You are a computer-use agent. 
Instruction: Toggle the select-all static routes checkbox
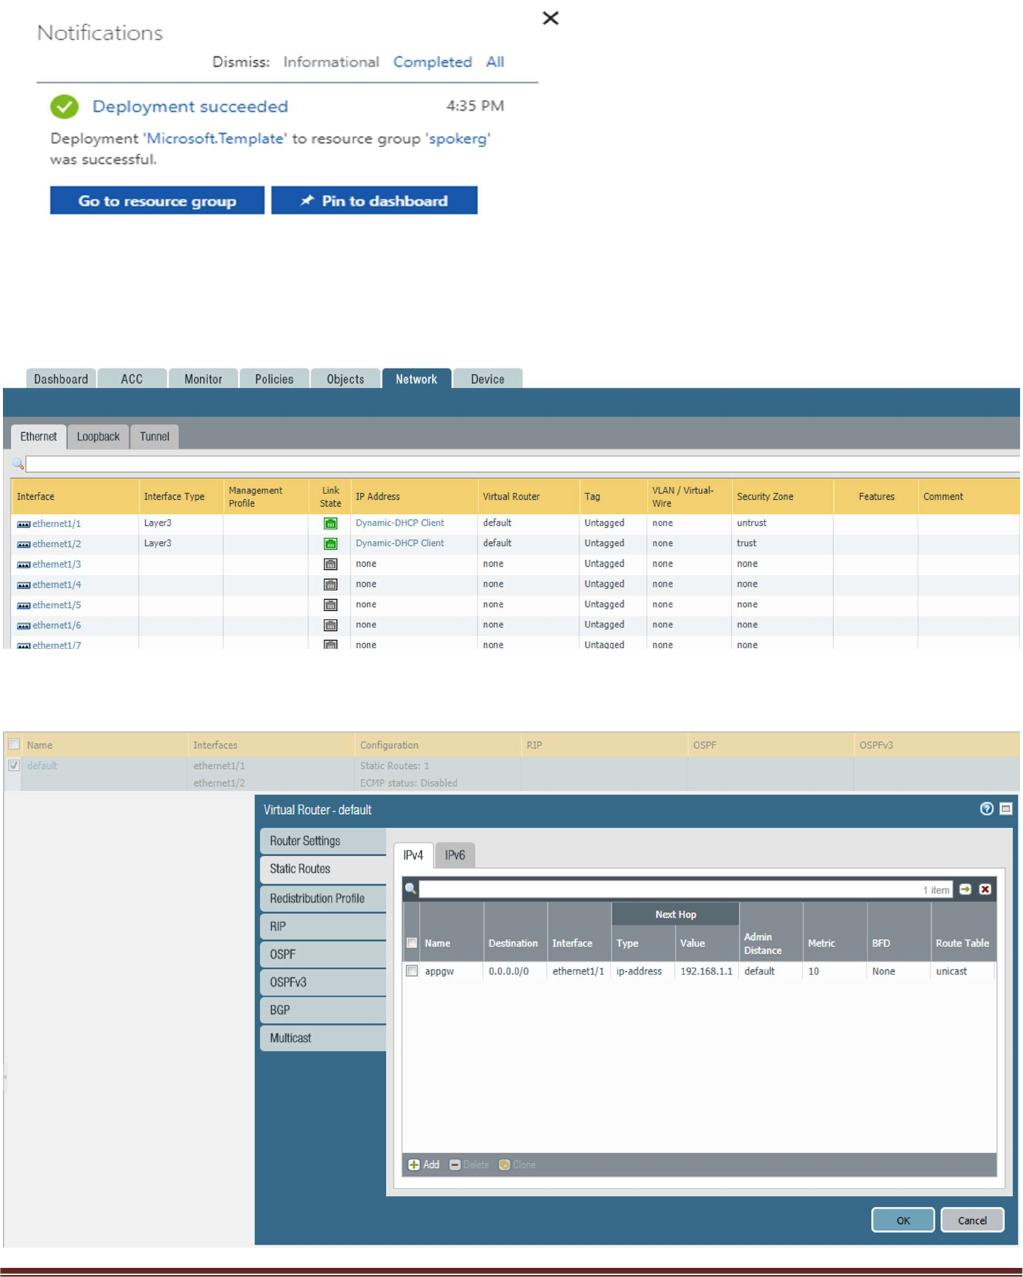tap(411, 943)
